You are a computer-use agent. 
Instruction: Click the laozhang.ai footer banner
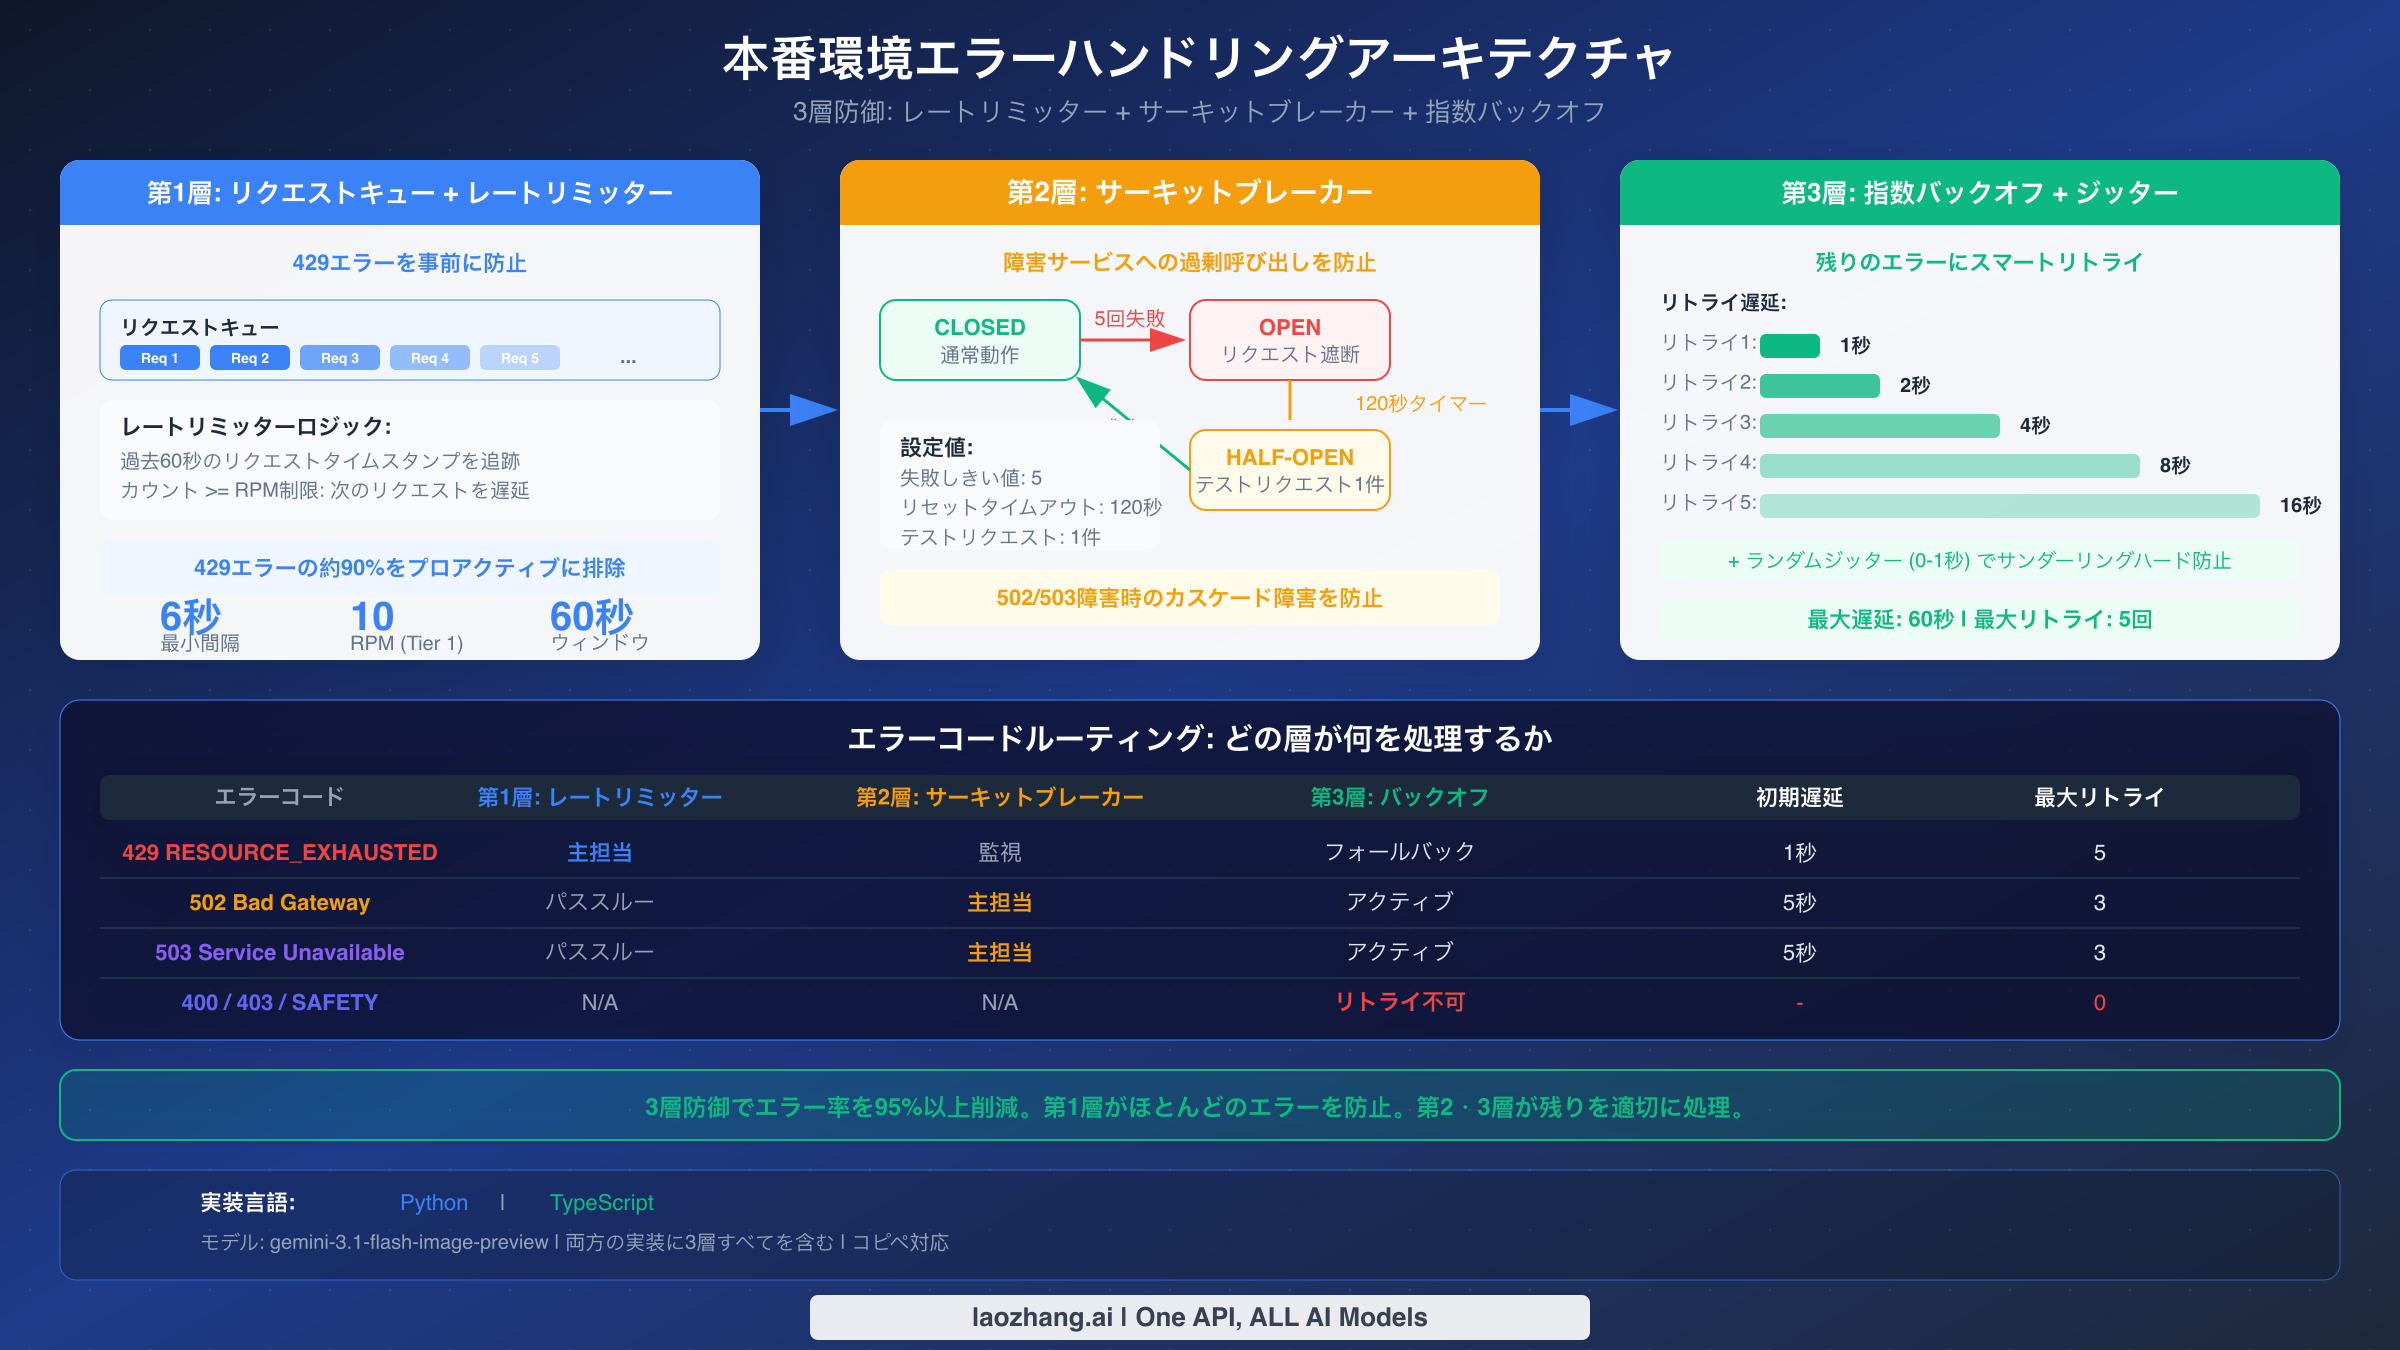click(x=1199, y=1317)
